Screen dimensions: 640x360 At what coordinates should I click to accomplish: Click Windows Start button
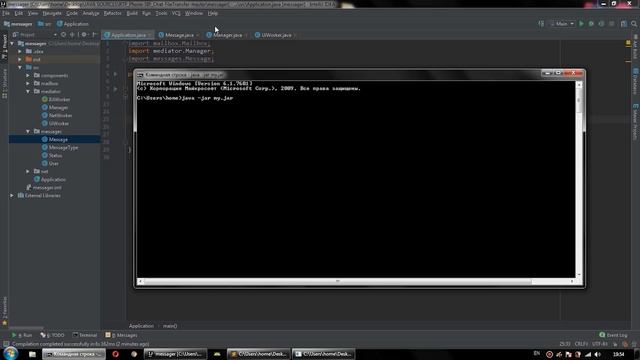pyautogui.click(x=10, y=354)
